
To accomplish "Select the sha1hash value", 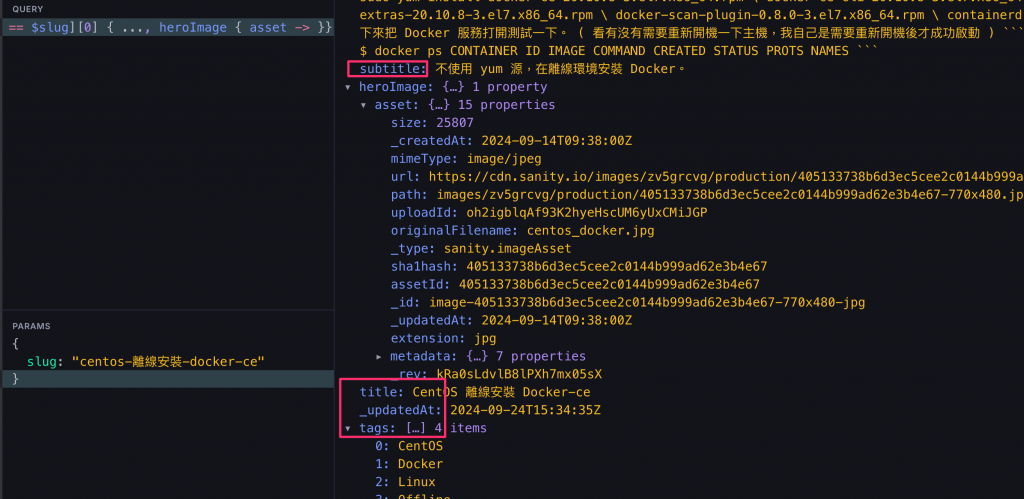I will click(616, 266).
